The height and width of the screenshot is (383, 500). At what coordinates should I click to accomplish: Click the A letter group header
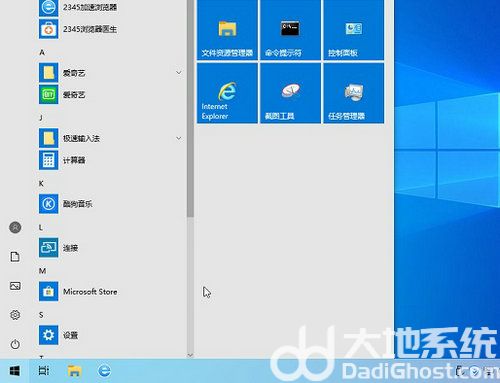point(42,52)
